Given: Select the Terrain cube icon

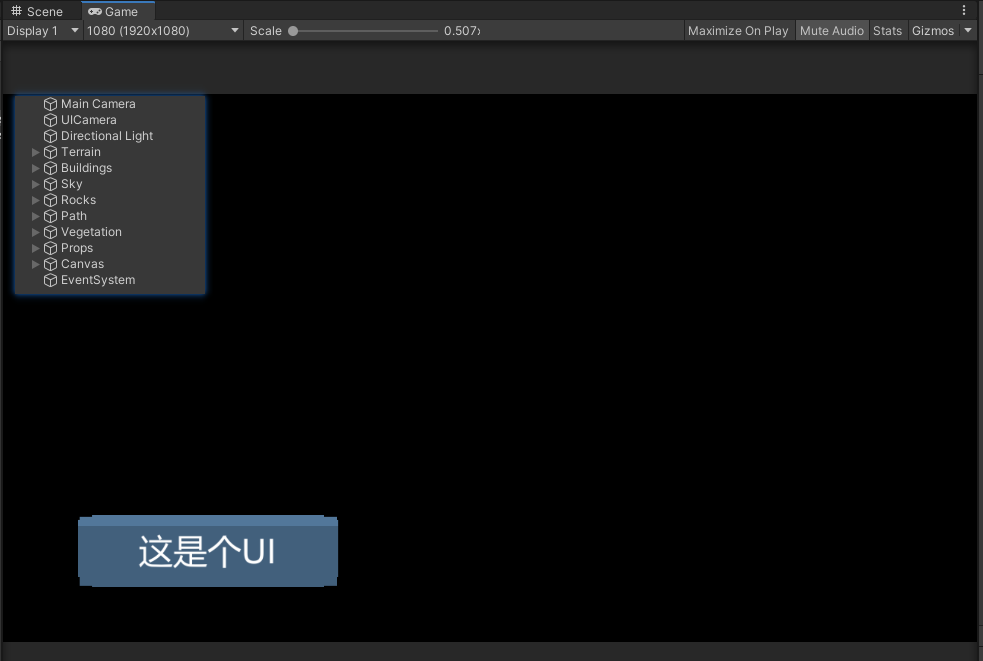Looking at the screenshot, I should 50,151.
